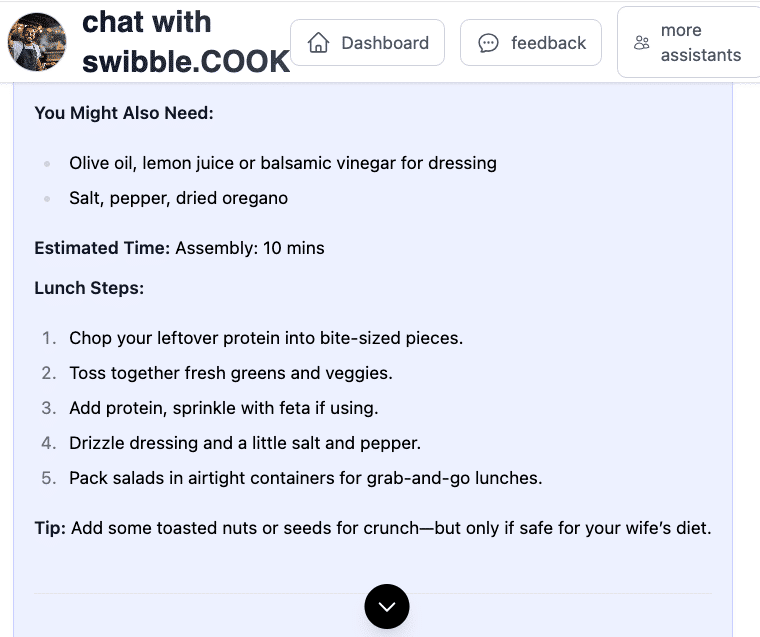Select the olive oil dressing bullet line

pos(283,163)
